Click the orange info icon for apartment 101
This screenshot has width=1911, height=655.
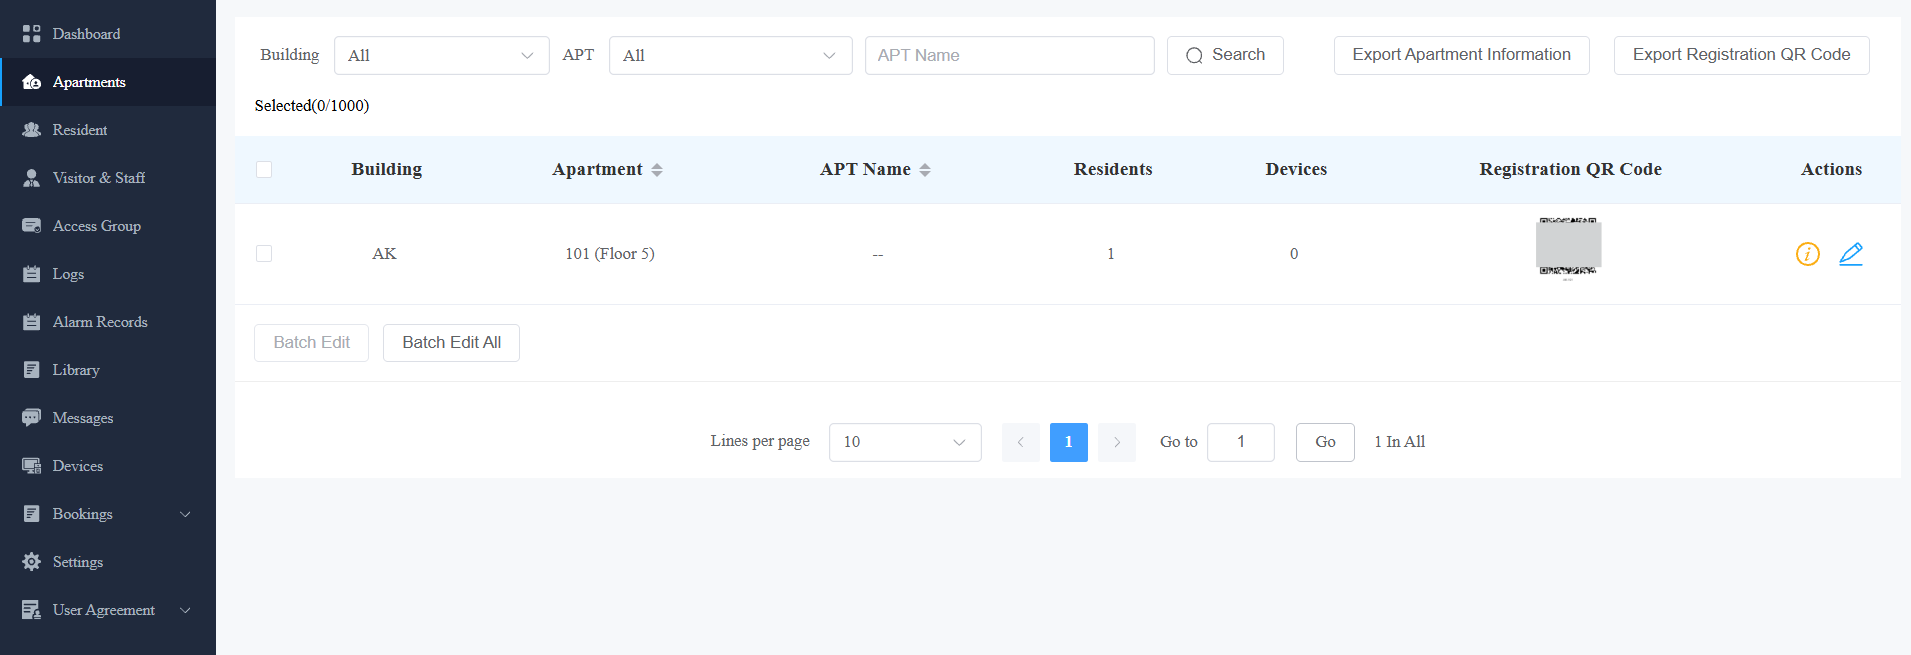tap(1807, 254)
